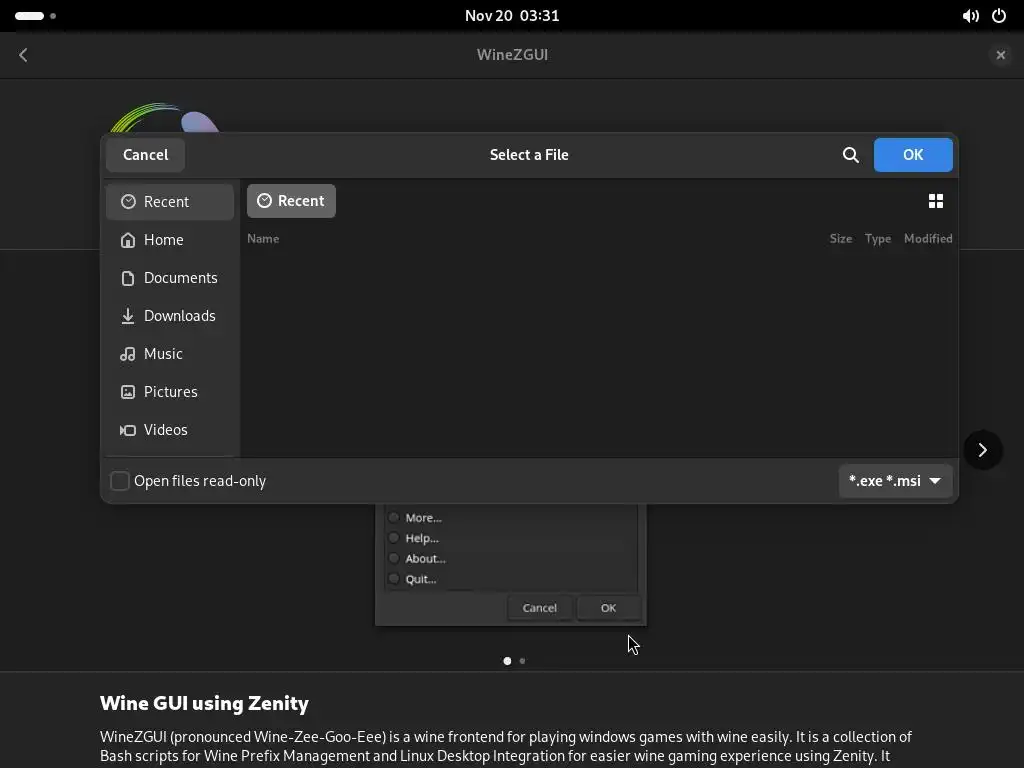The height and width of the screenshot is (768, 1024).
Task: Click Cancel in the WineZGUI screenshot
Action: [539, 607]
